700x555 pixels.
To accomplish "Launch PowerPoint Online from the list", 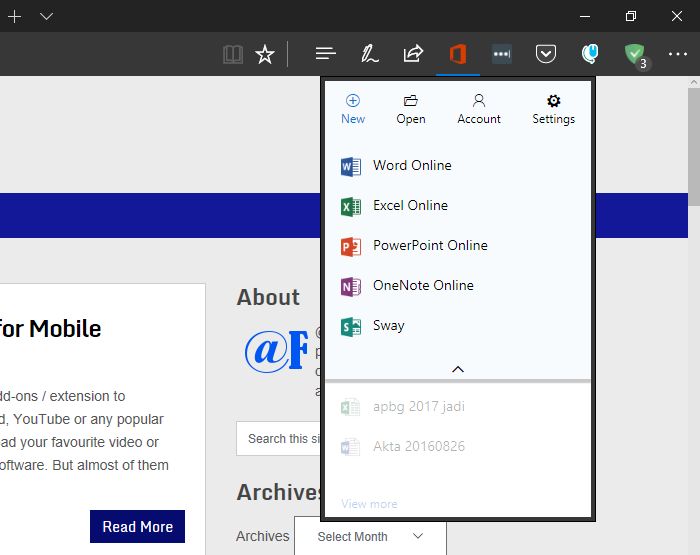I will (429, 246).
